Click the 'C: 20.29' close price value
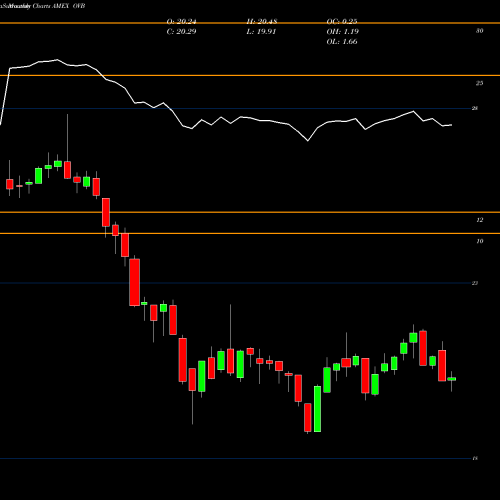The width and height of the screenshot is (500, 500). point(181,32)
